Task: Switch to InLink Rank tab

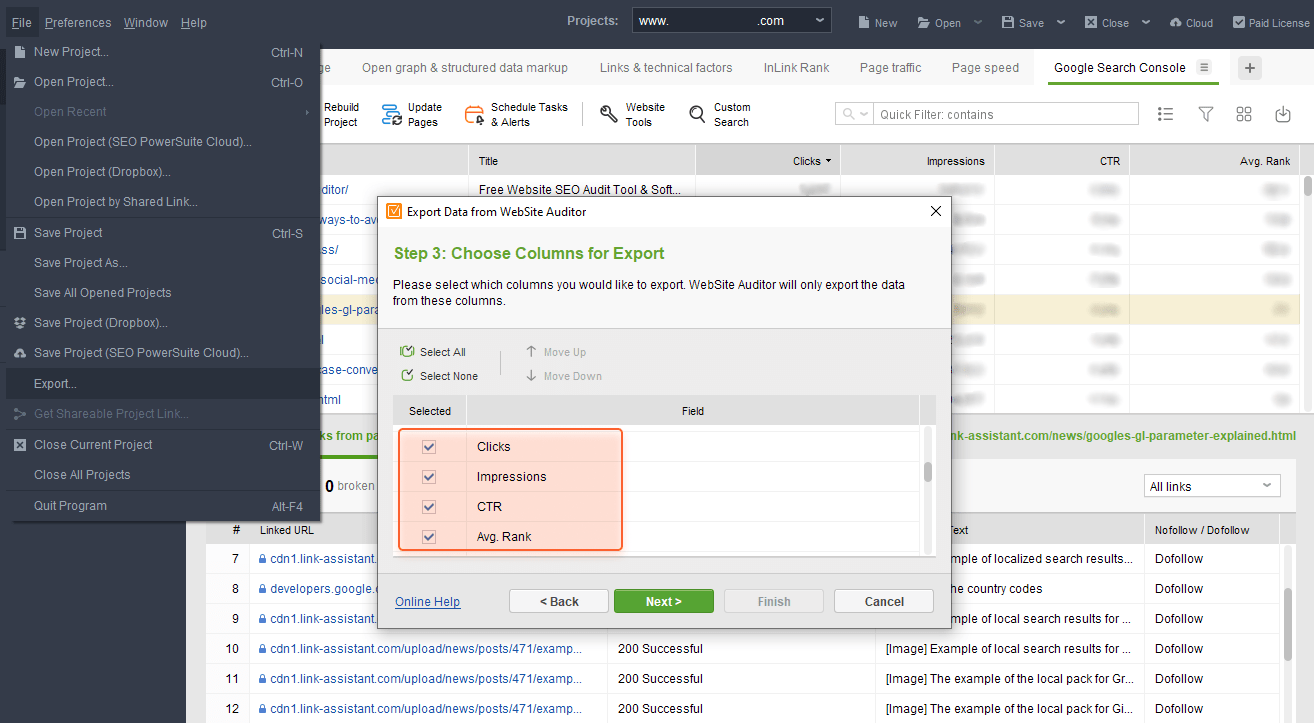Action: 796,68
